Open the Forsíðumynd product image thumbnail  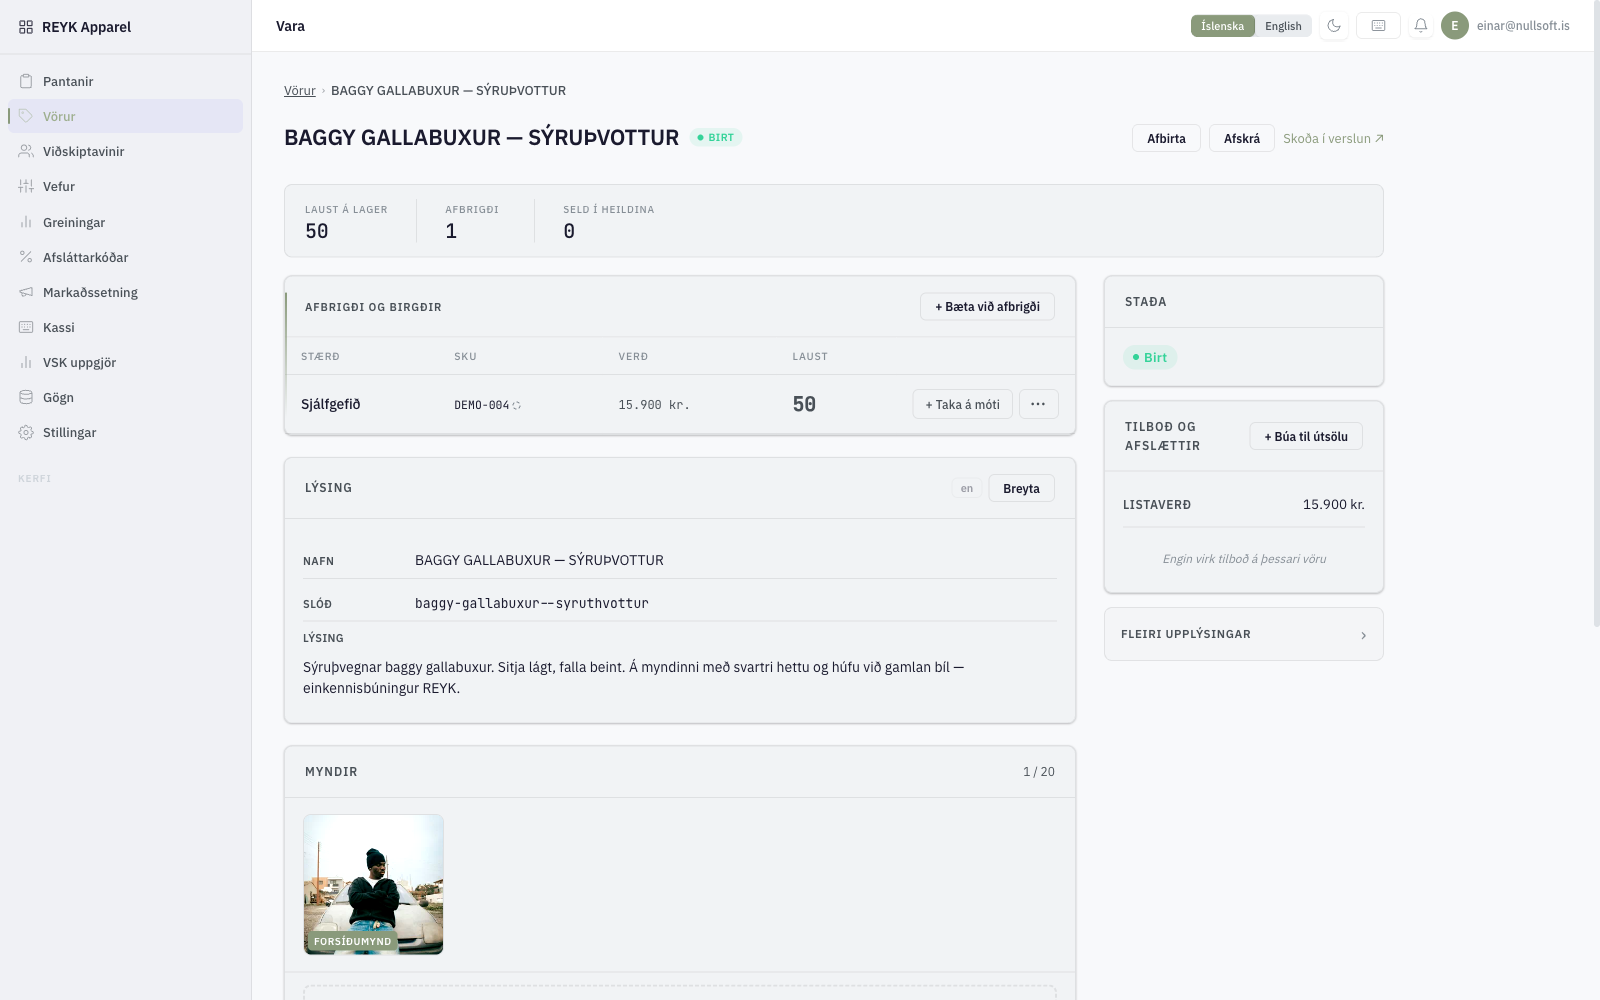click(373, 884)
